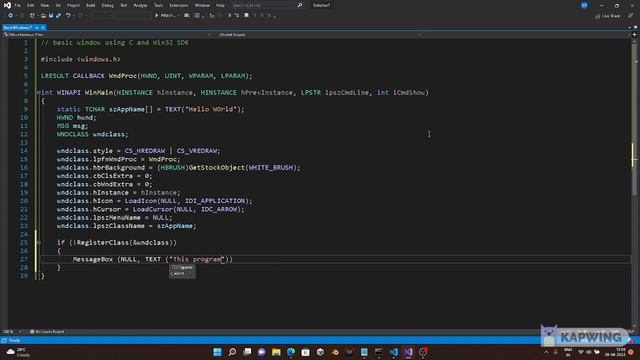Open the Global Scope dropdown
Viewport: 640px width, 360px height.
click(x=319, y=35)
